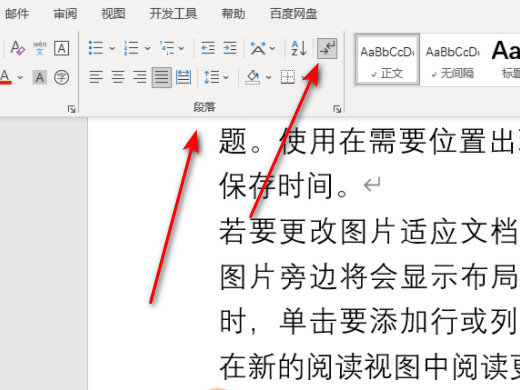Align text right
Viewport: 520px width, 390px height.
coord(140,77)
